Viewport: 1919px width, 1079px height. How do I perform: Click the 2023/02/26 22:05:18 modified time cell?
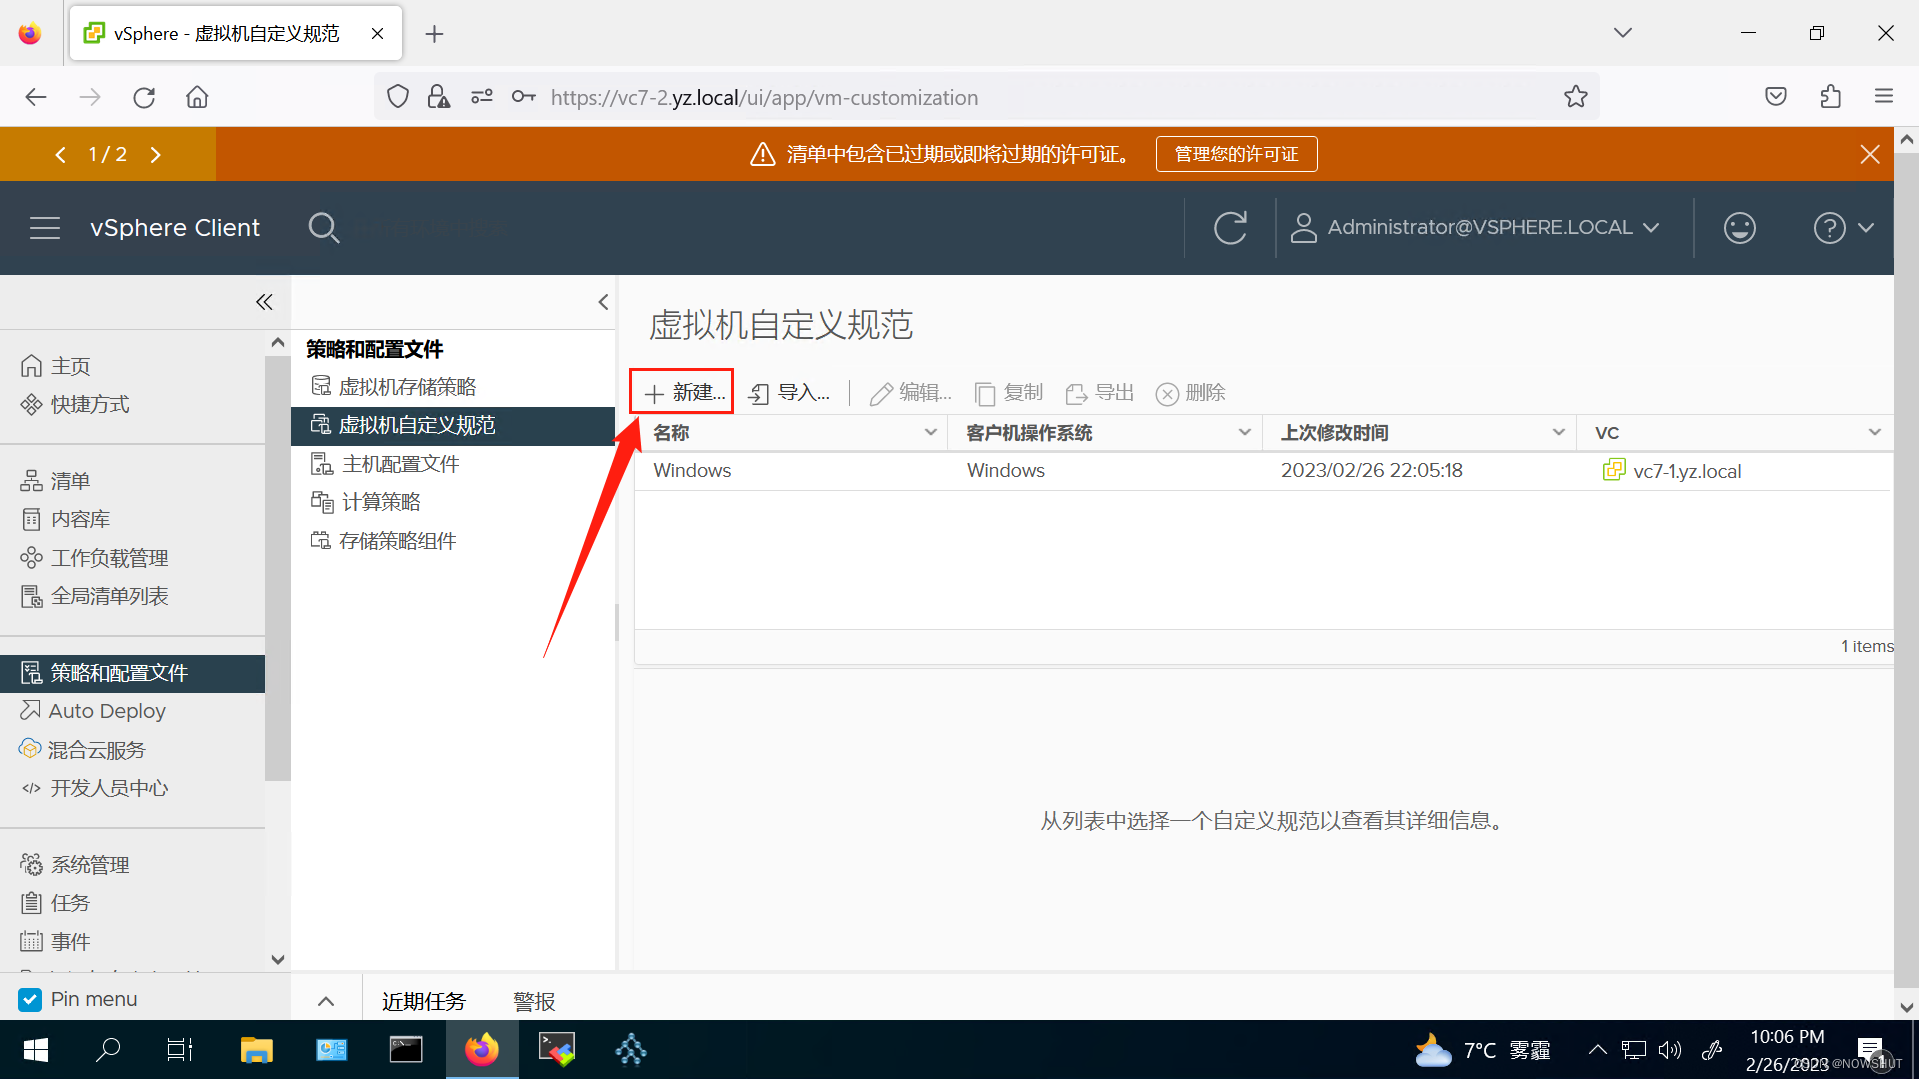point(1371,470)
